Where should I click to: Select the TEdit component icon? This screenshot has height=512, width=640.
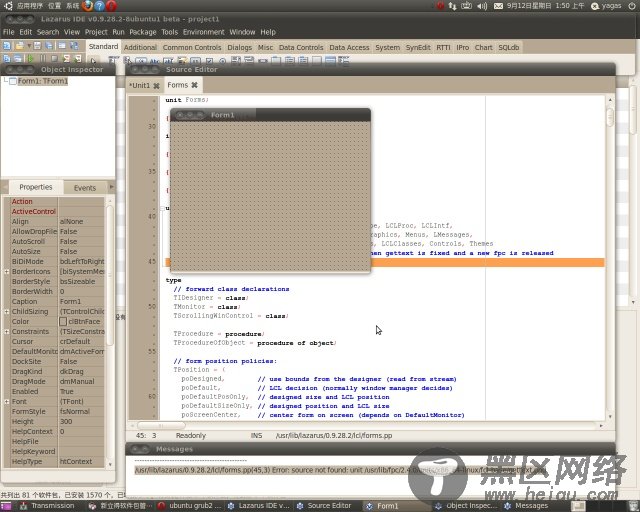[x=168, y=61]
